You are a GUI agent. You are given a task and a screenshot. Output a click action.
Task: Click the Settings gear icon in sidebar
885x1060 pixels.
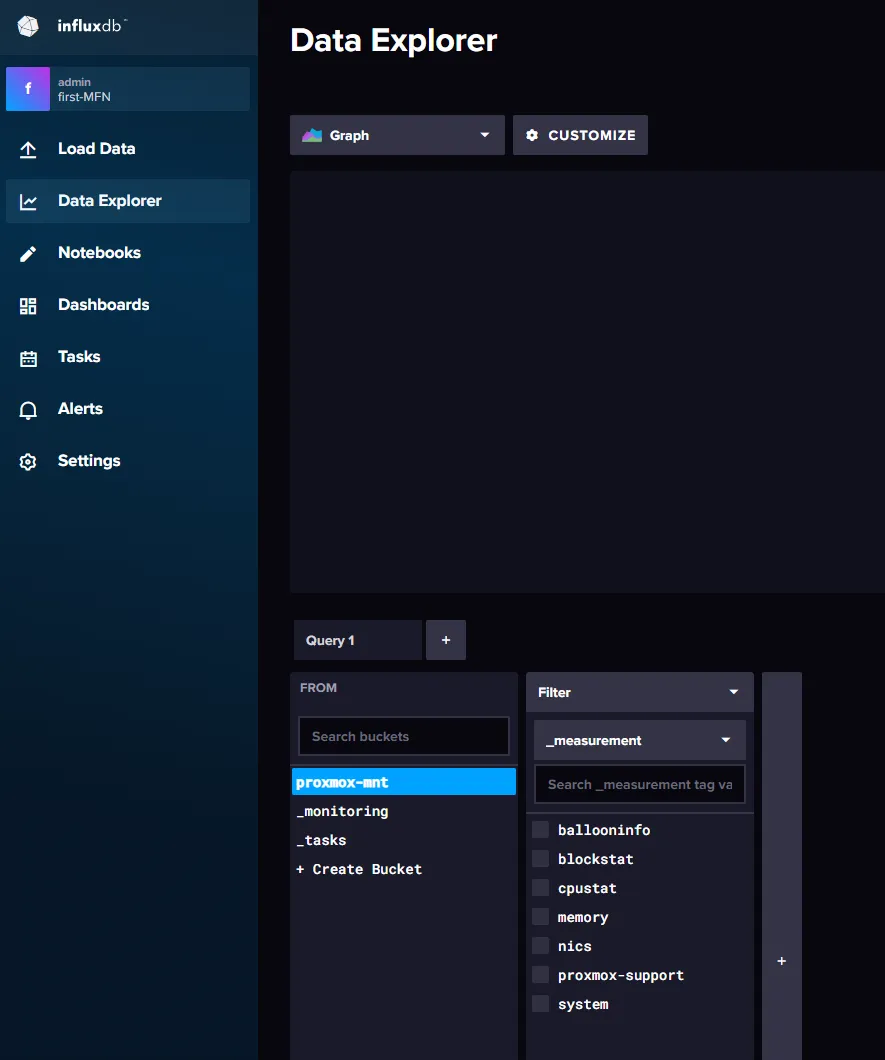[x=28, y=462]
